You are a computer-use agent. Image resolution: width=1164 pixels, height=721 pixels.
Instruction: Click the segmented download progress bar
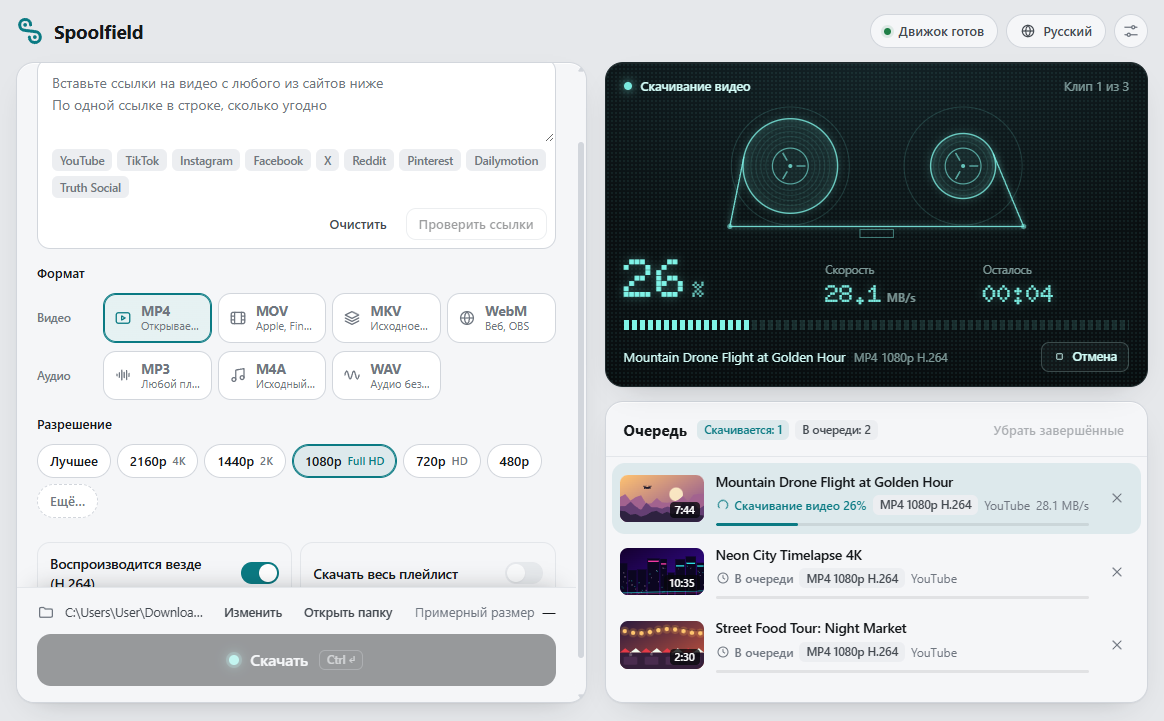click(876, 324)
